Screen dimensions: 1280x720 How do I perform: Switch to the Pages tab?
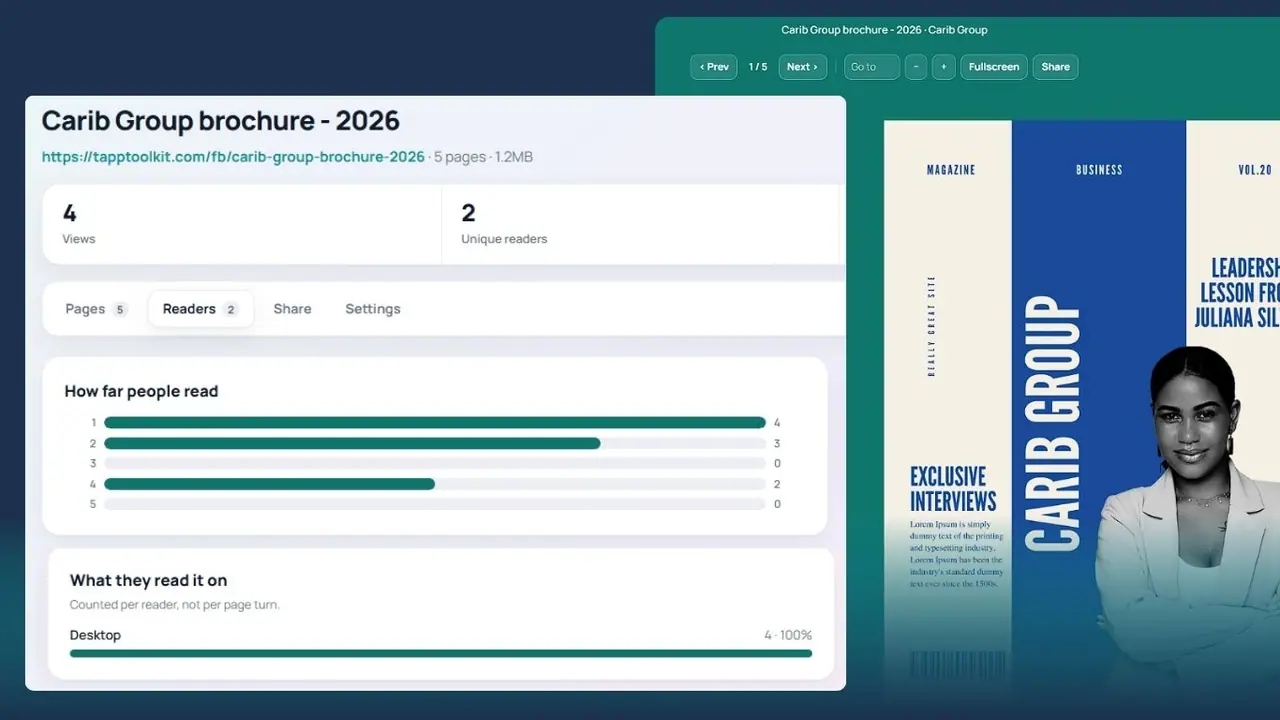(96, 309)
